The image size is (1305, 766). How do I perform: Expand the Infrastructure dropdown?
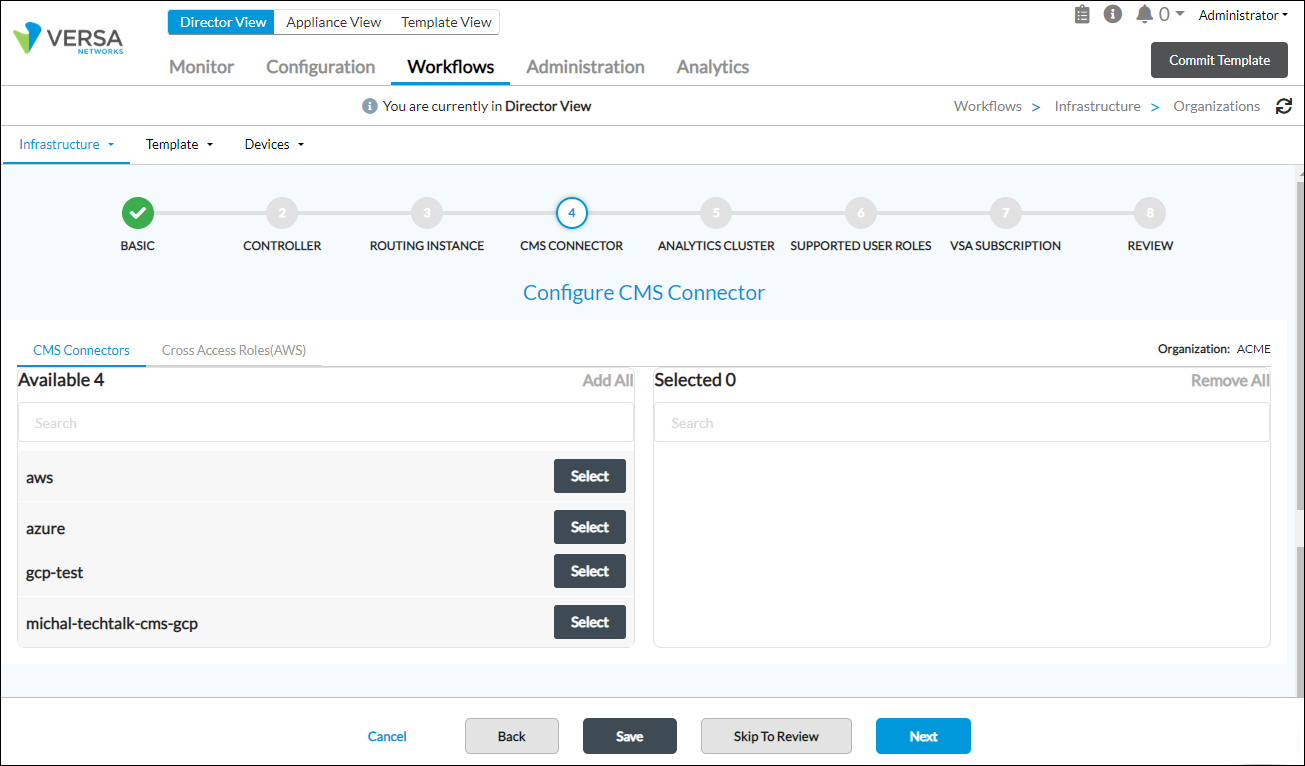click(66, 144)
